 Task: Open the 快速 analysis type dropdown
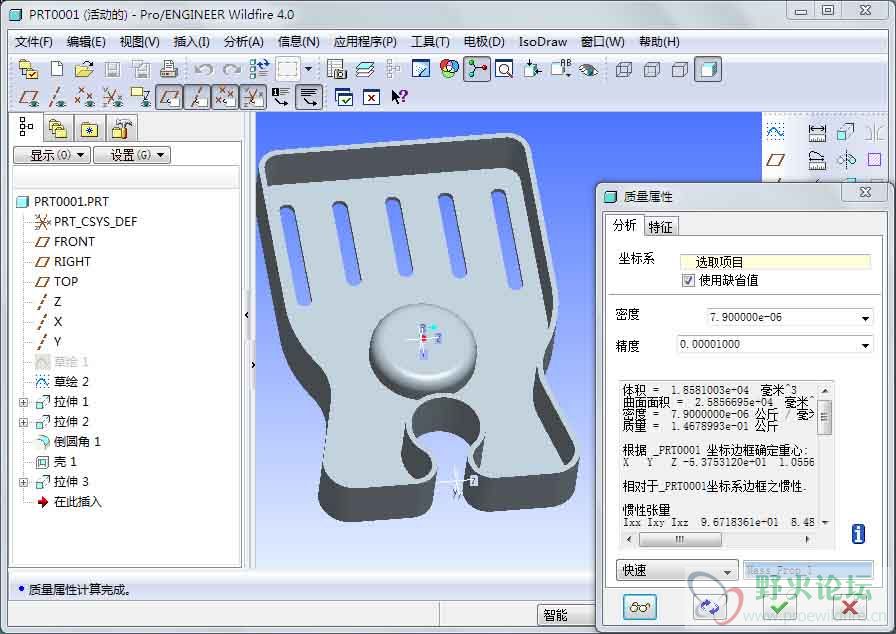pyautogui.click(x=677, y=570)
